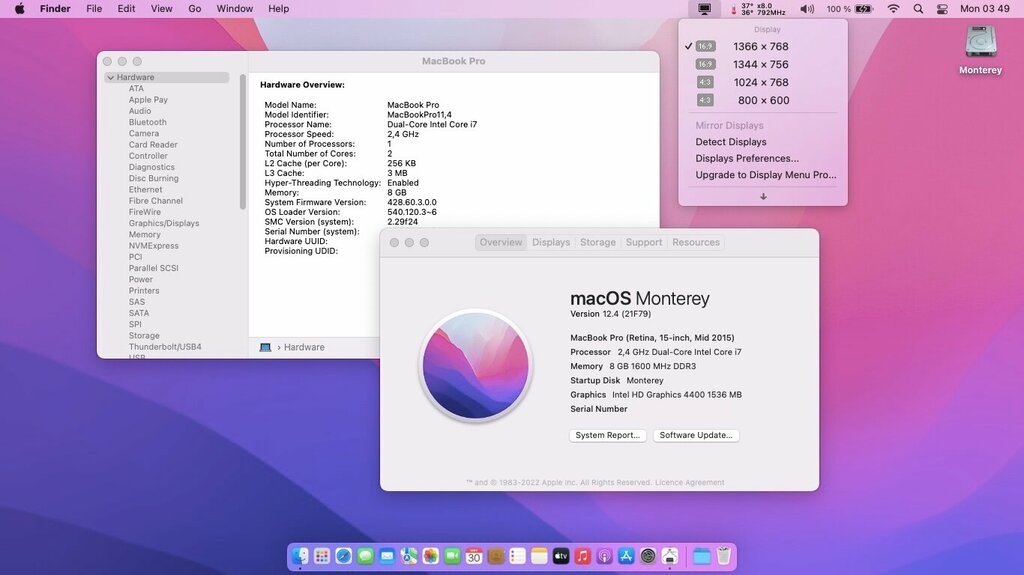Viewport: 1024px width, 575px height.
Task: Launch the Photos app in Dock
Action: [x=430, y=556]
